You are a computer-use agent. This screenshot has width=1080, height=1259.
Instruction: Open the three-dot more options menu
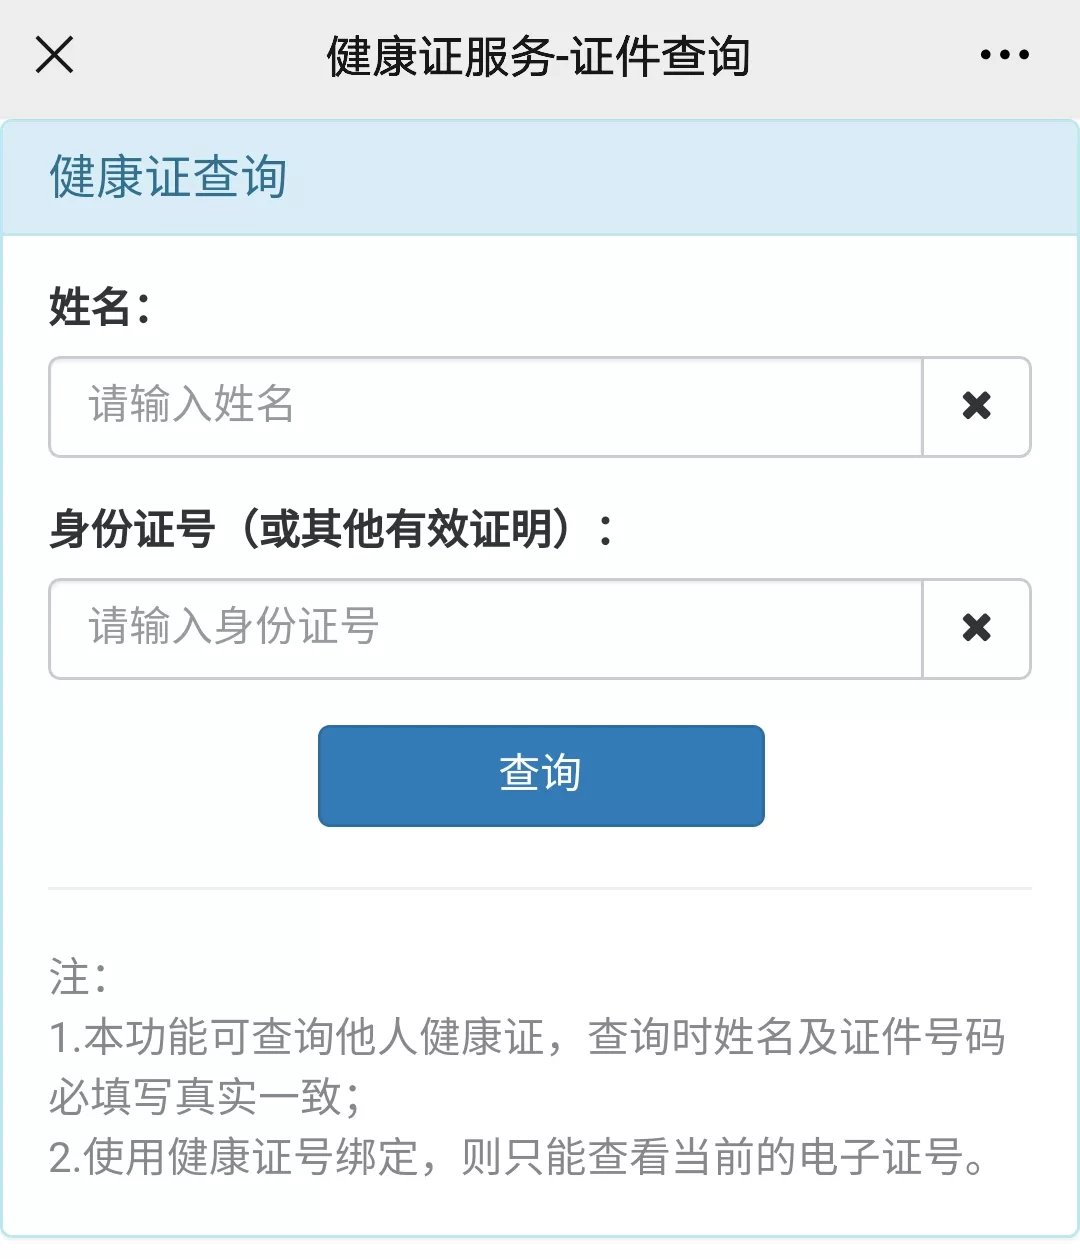point(1004,55)
